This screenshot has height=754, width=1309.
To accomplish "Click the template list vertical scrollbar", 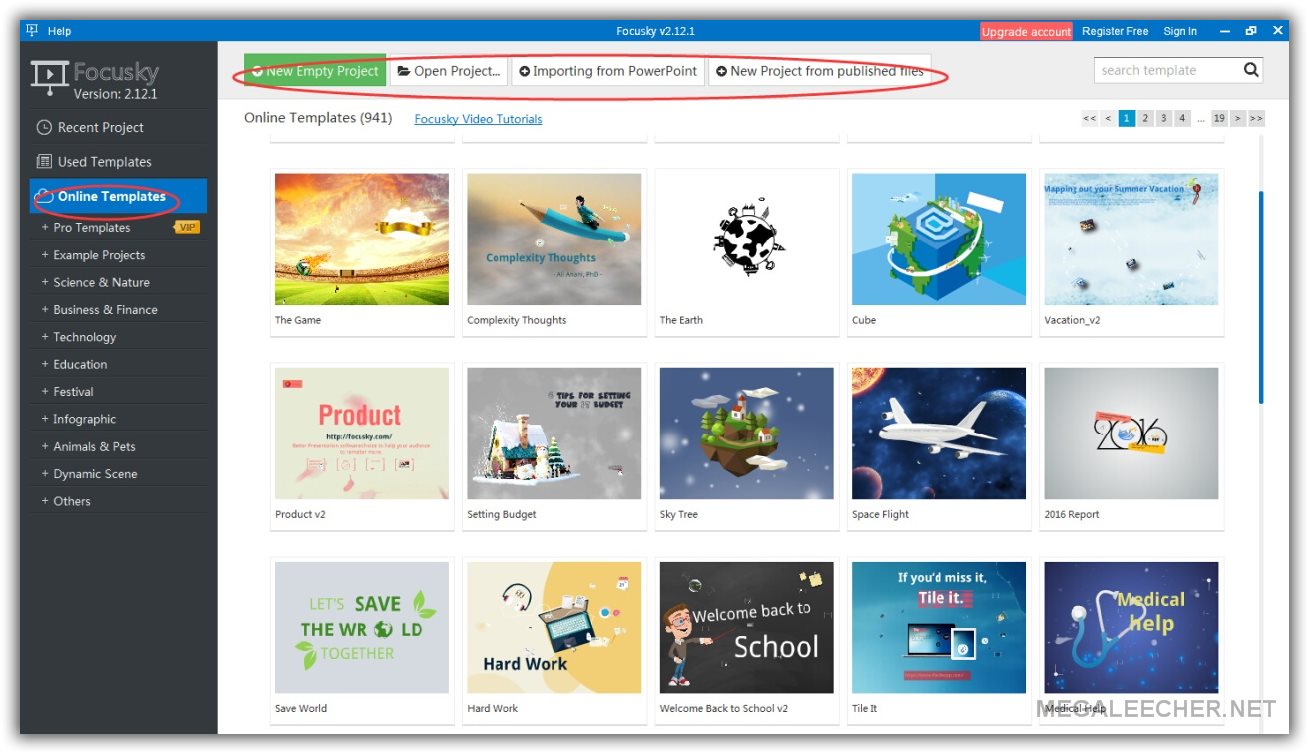I will 1260,297.
